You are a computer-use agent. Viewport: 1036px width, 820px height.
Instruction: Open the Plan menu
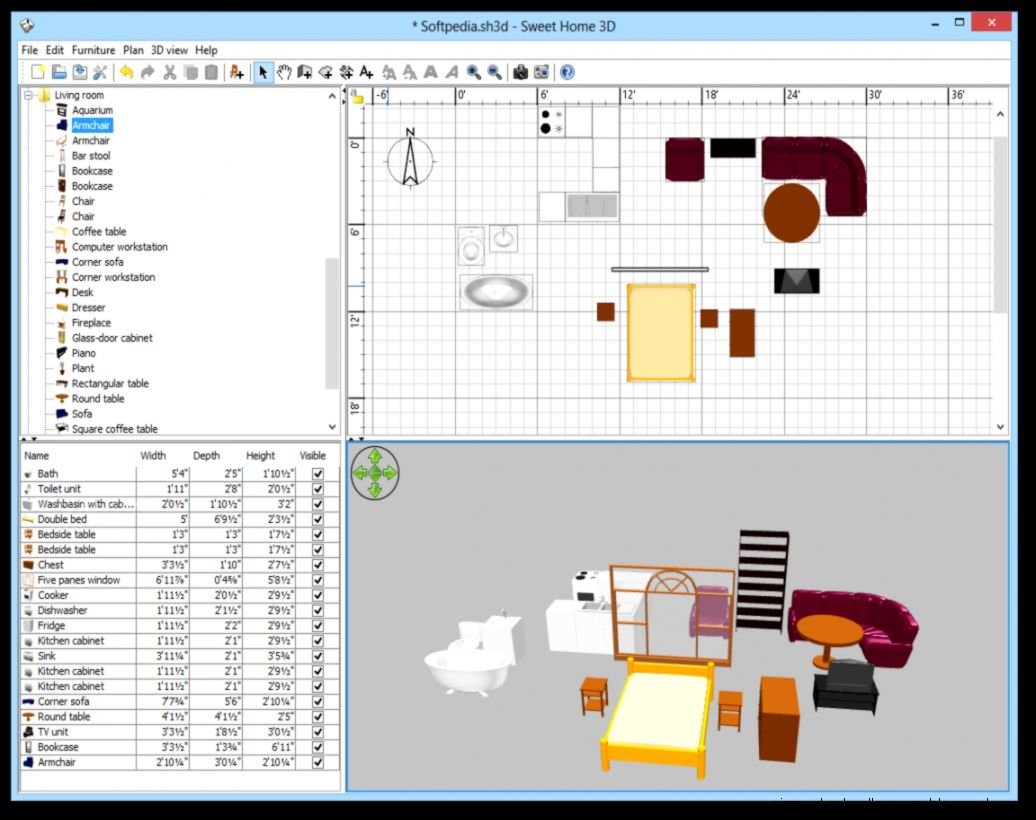[133, 50]
